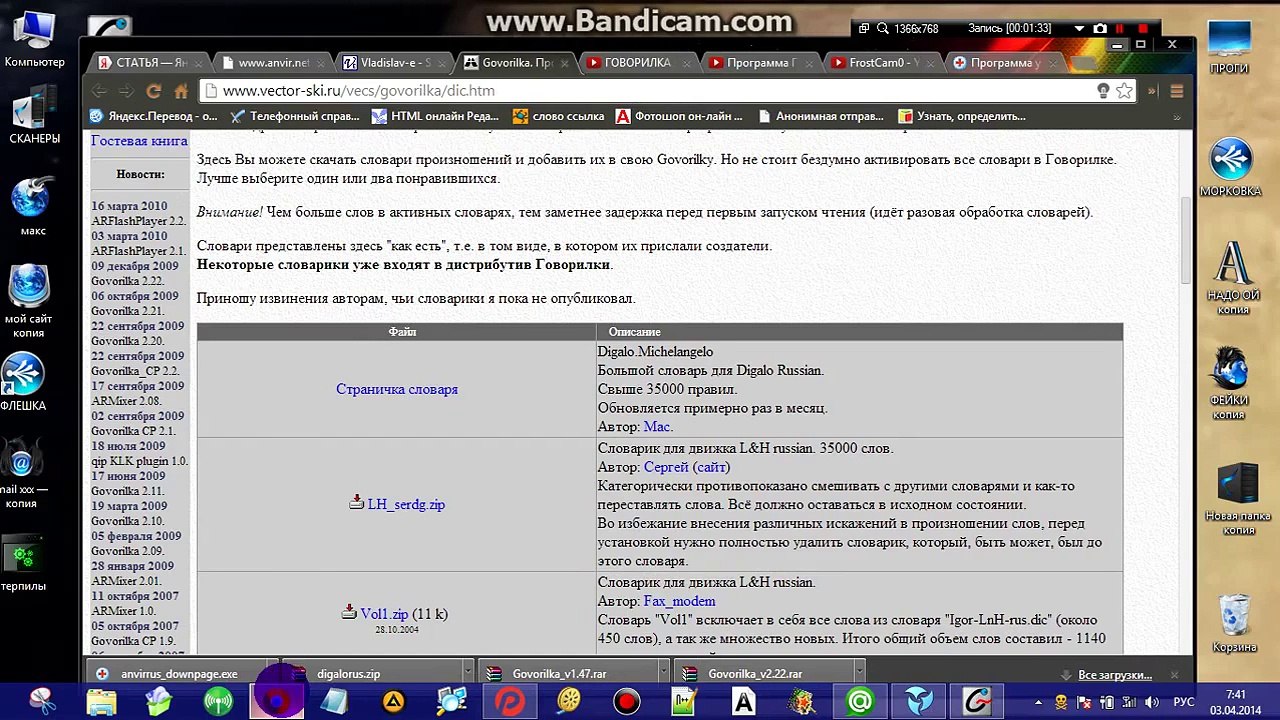Go to the browser home page icon
The width and height of the screenshot is (1280, 720).
point(181,91)
